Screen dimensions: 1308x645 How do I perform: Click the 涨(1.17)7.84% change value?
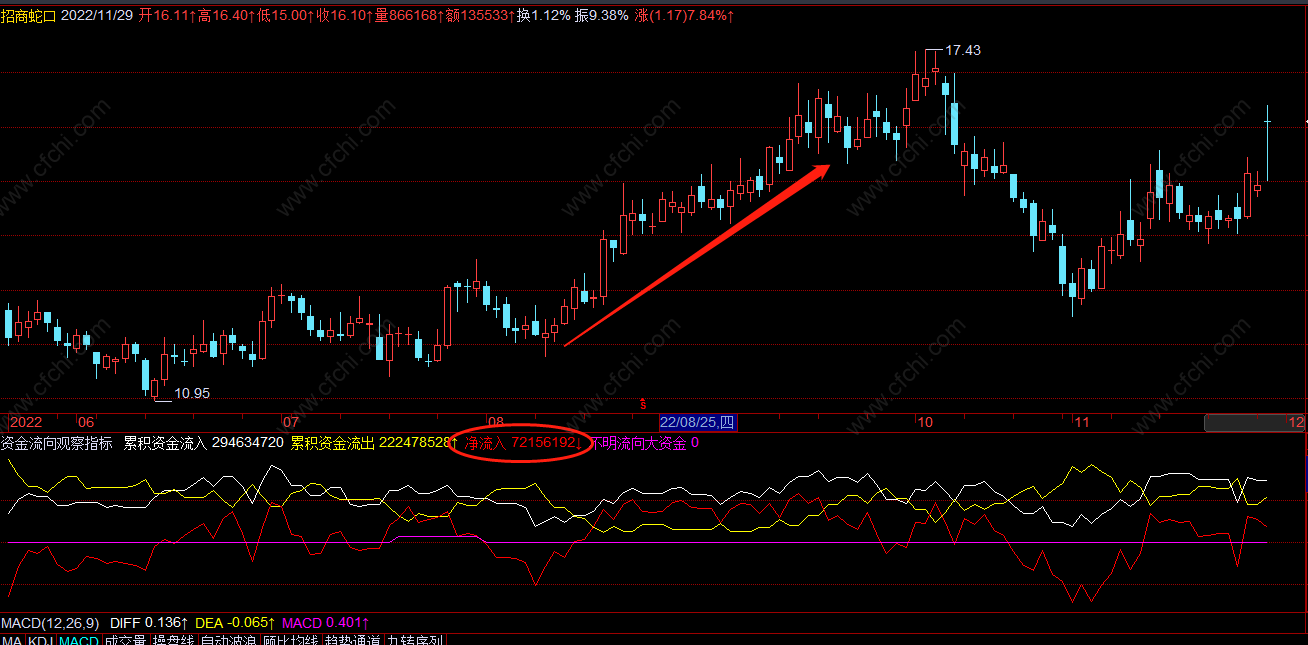coord(685,16)
